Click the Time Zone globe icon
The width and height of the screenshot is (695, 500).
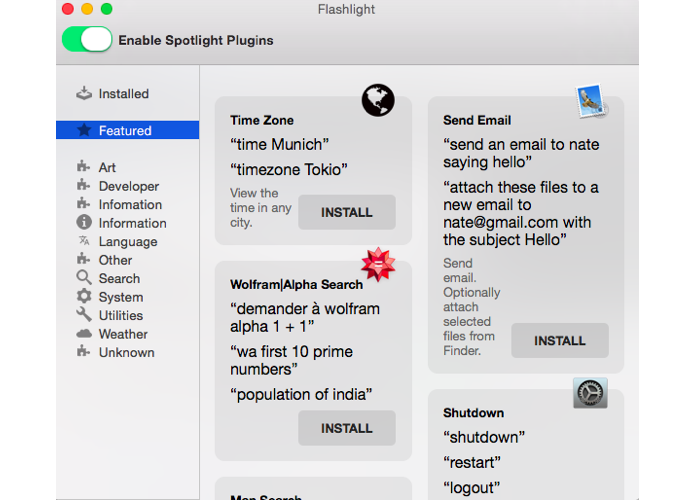pyautogui.click(x=378, y=100)
